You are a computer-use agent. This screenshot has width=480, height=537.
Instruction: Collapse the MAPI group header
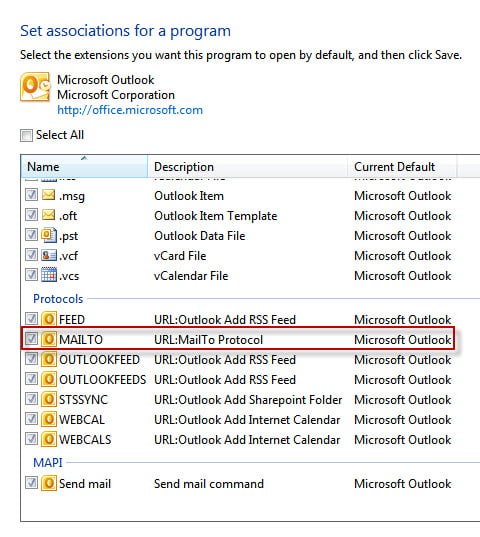[x=48, y=463]
